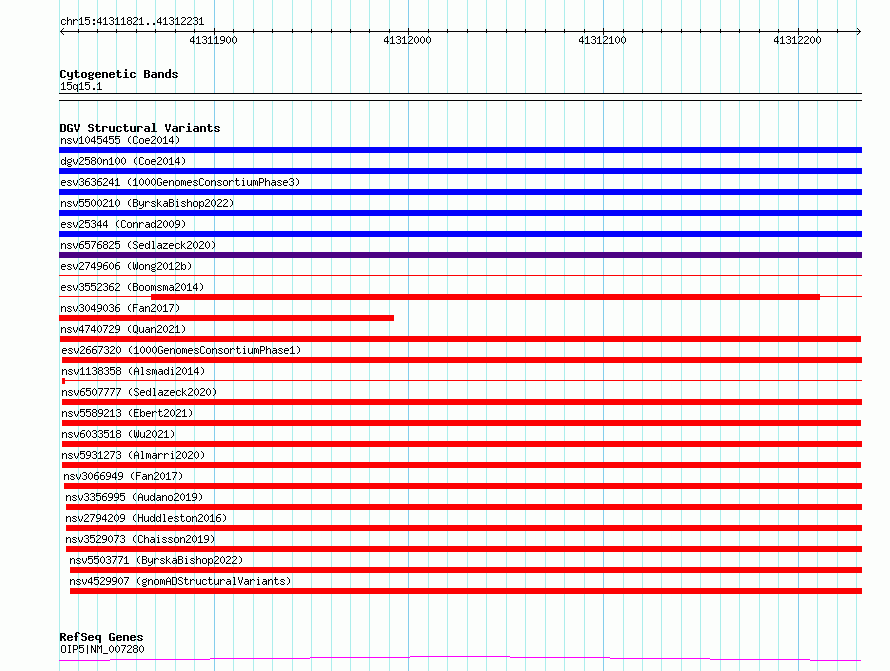Open esv3552362 (Boomsma2014) label
The image size is (890, 671).
[x=132, y=287]
